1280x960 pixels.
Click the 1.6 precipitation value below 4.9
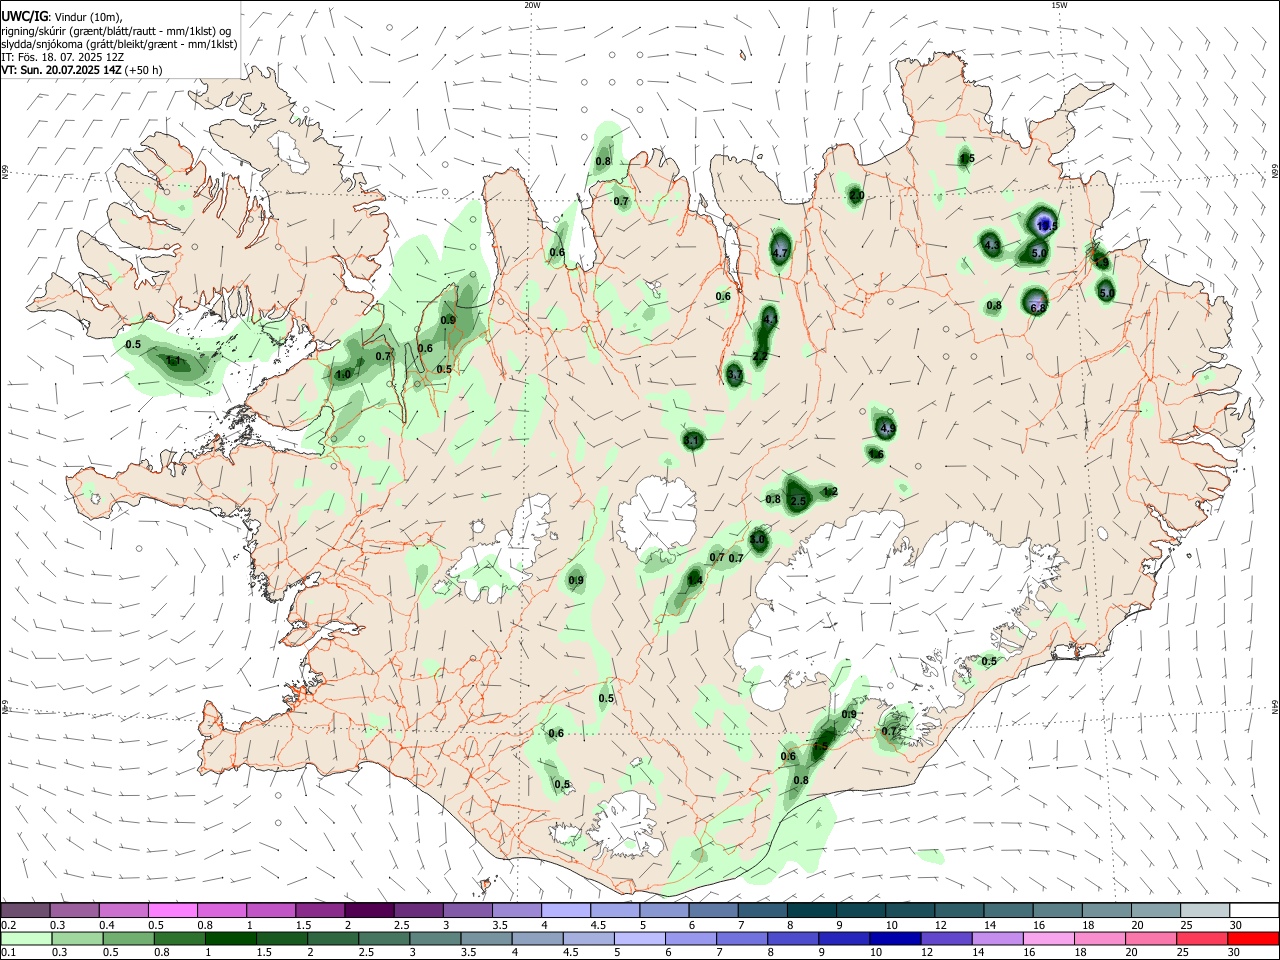(876, 454)
